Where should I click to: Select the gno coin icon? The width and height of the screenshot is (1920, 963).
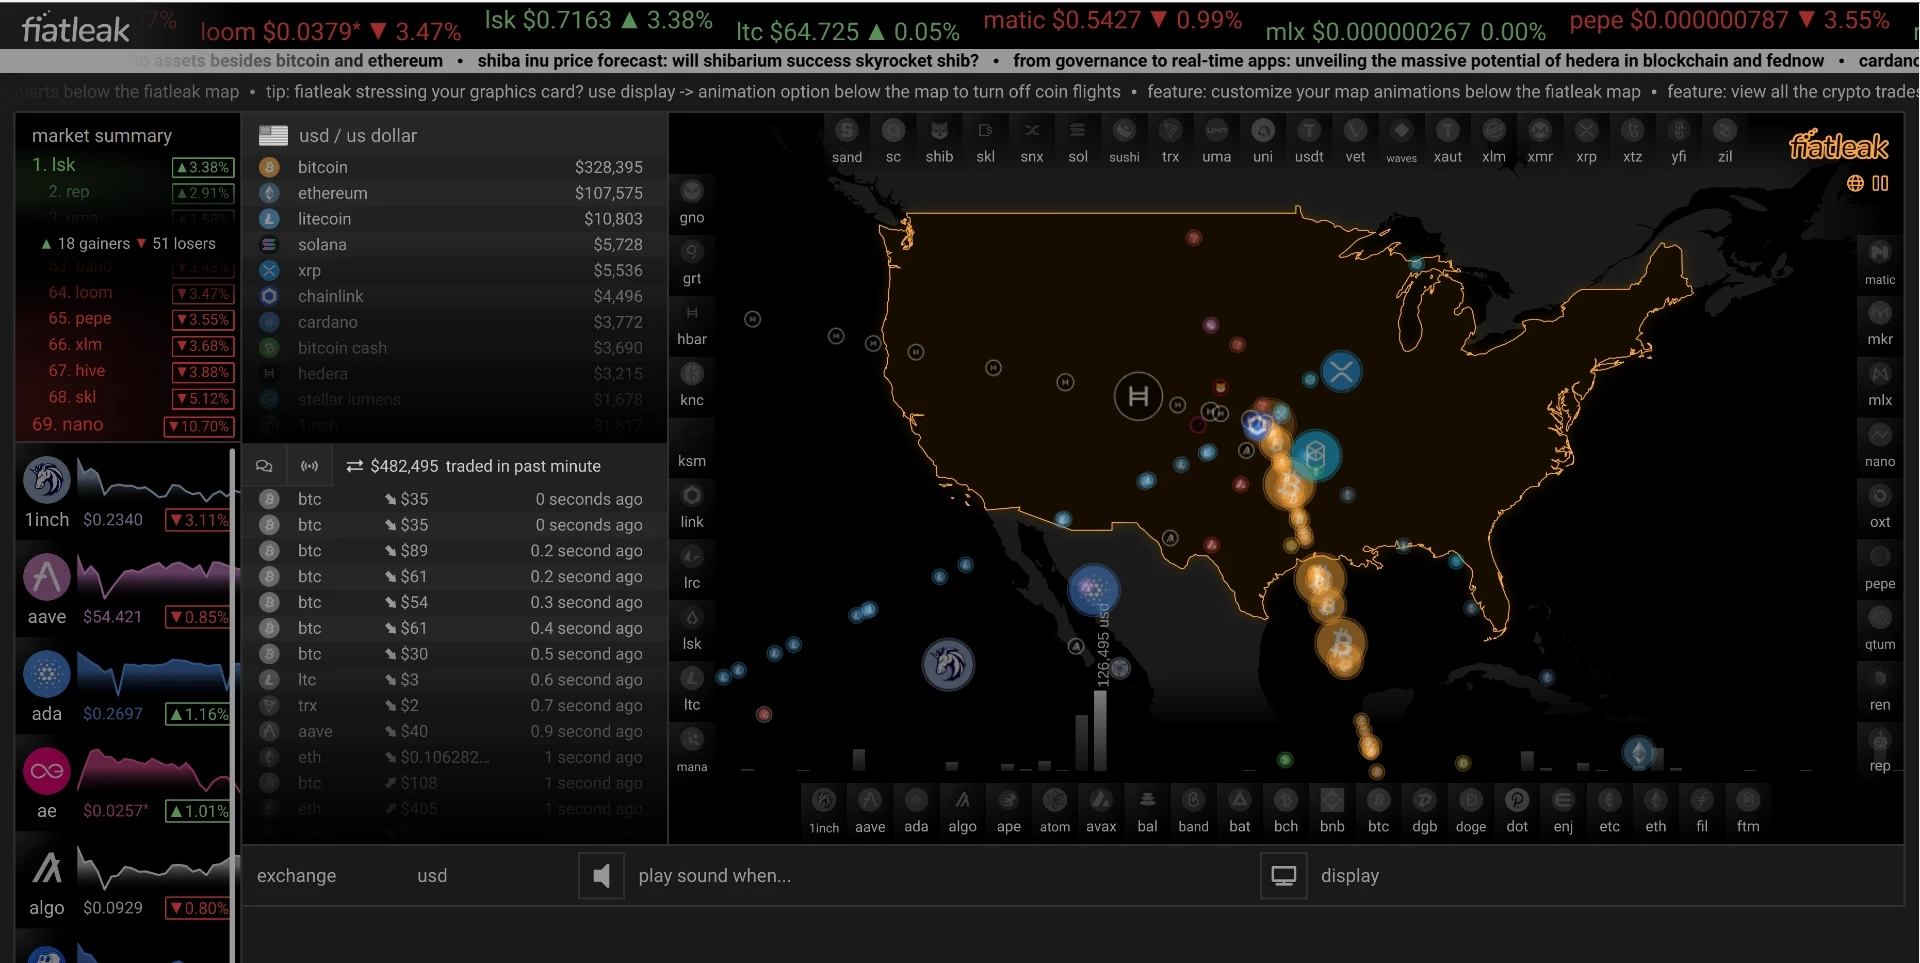[x=692, y=202]
